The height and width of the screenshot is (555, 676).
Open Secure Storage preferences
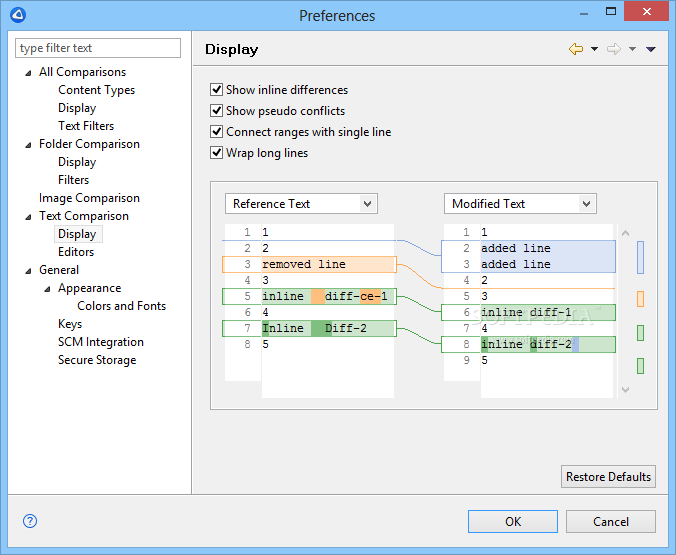pos(97,360)
